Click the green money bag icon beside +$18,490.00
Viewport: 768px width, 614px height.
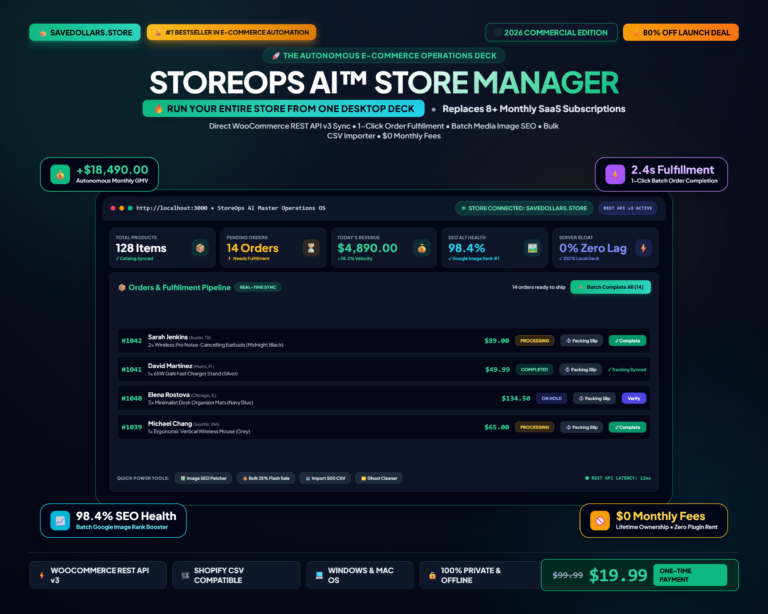click(x=60, y=174)
